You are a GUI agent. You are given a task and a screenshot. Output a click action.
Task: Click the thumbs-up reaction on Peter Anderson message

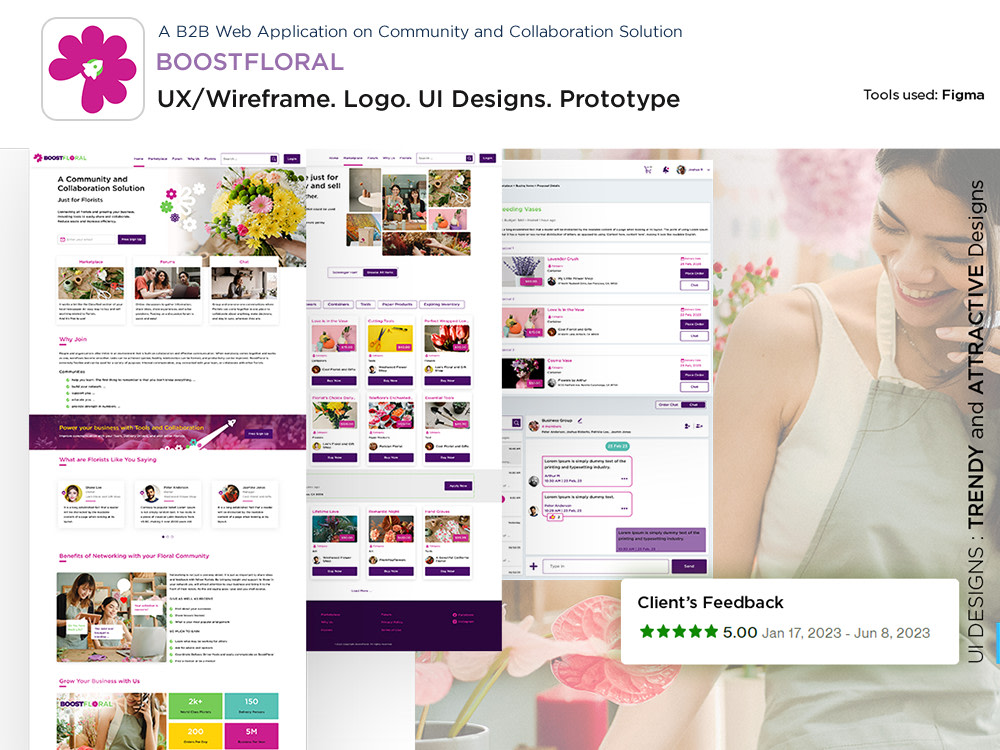point(552,517)
